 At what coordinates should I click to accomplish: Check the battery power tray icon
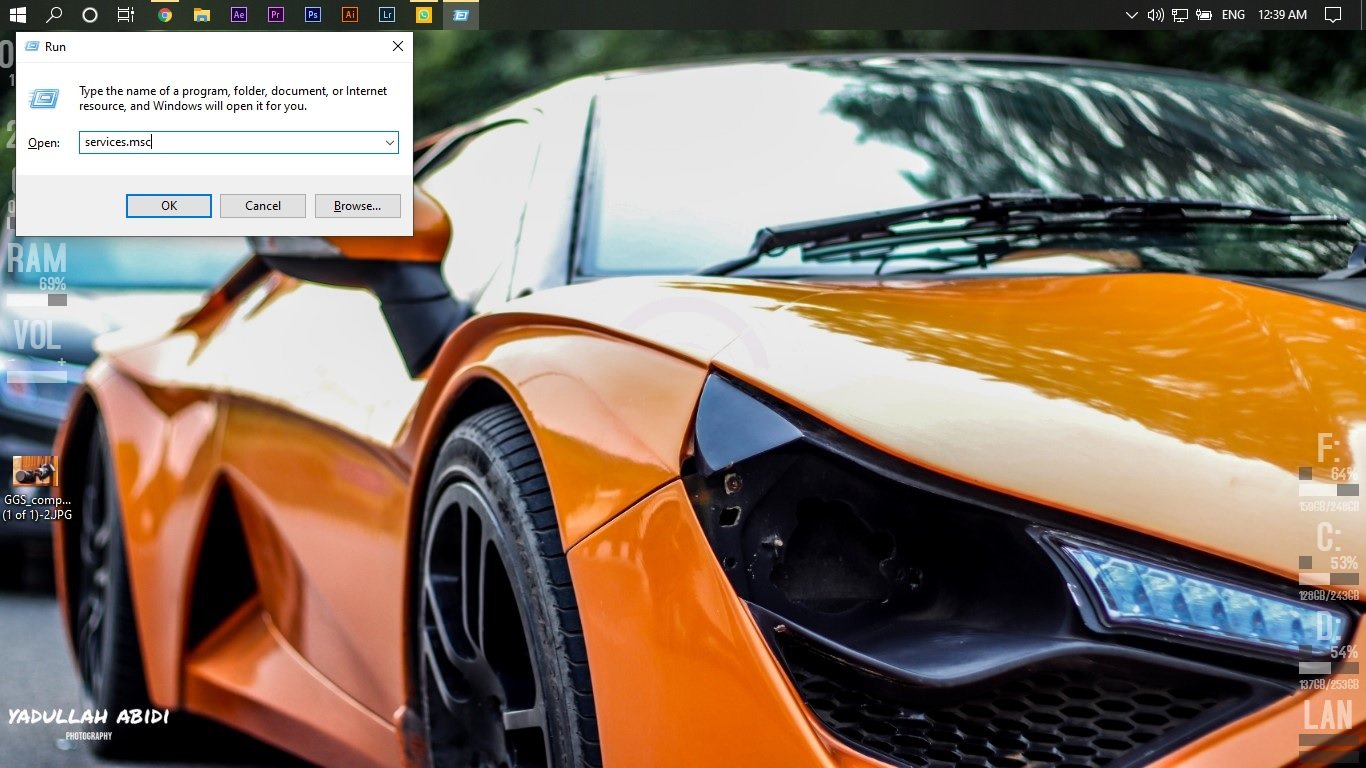(1205, 15)
